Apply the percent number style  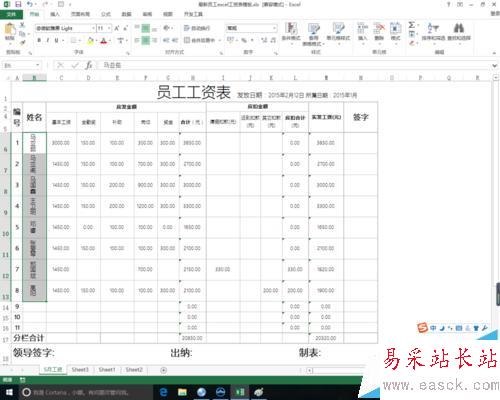pyautogui.click(x=244, y=40)
